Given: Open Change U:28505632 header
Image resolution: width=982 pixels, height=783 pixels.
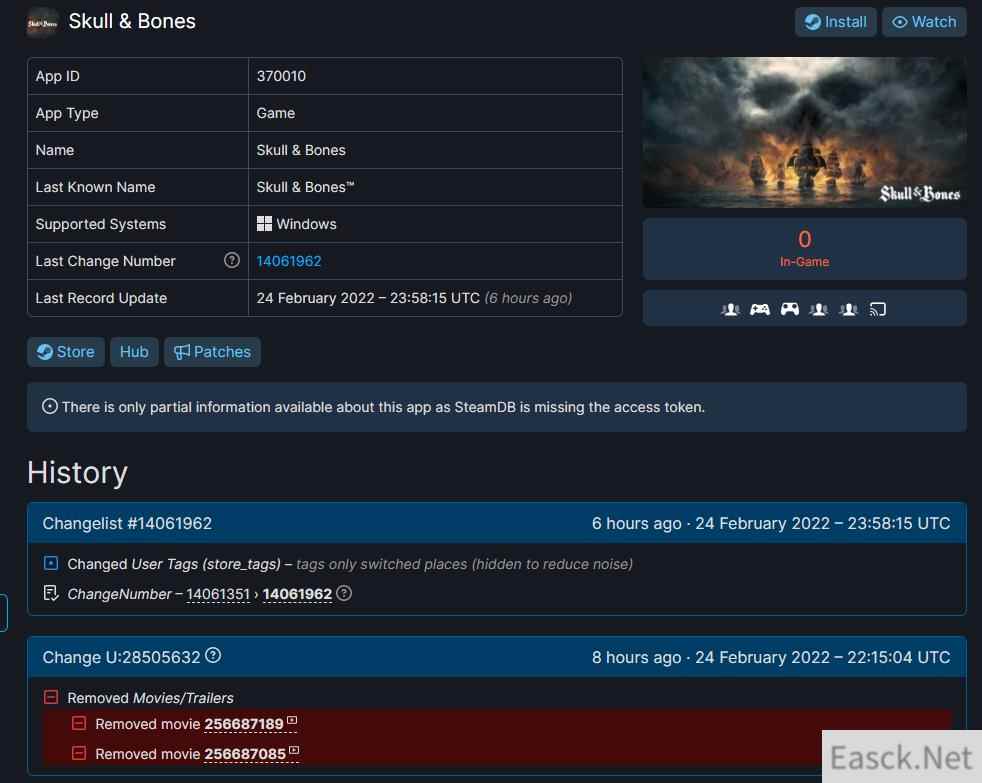Looking at the screenshot, I should (x=497, y=657).
